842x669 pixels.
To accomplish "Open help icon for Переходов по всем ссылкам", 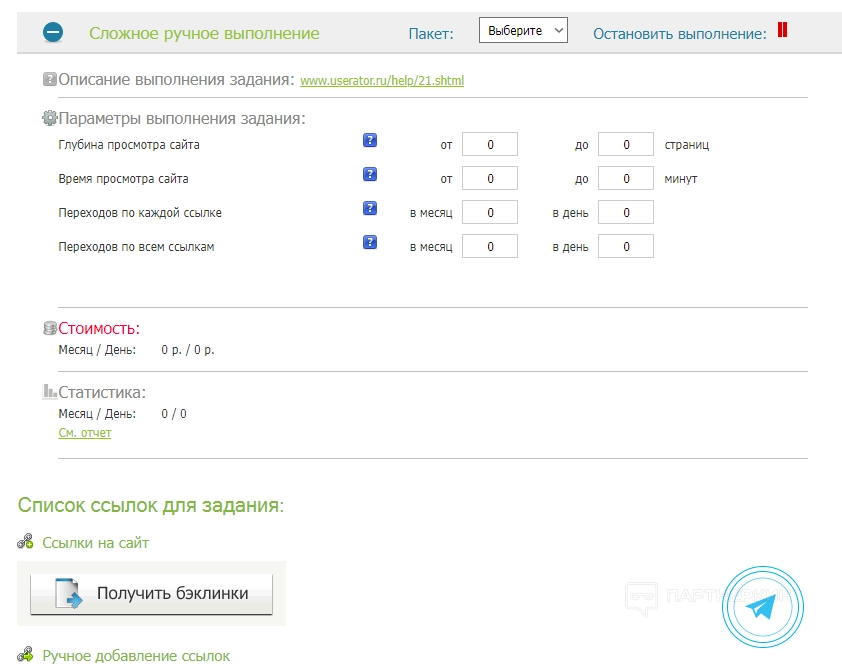I will pyautogui.click(x=369, y=242).
